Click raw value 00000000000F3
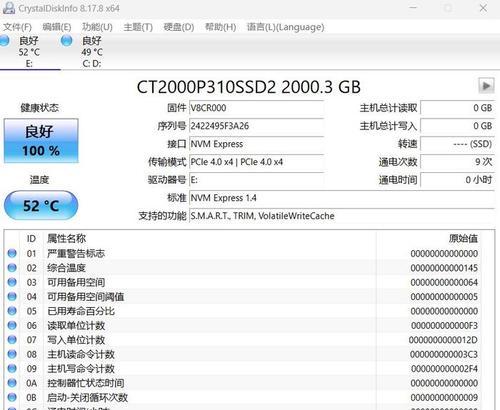 [x=444, y=325]
